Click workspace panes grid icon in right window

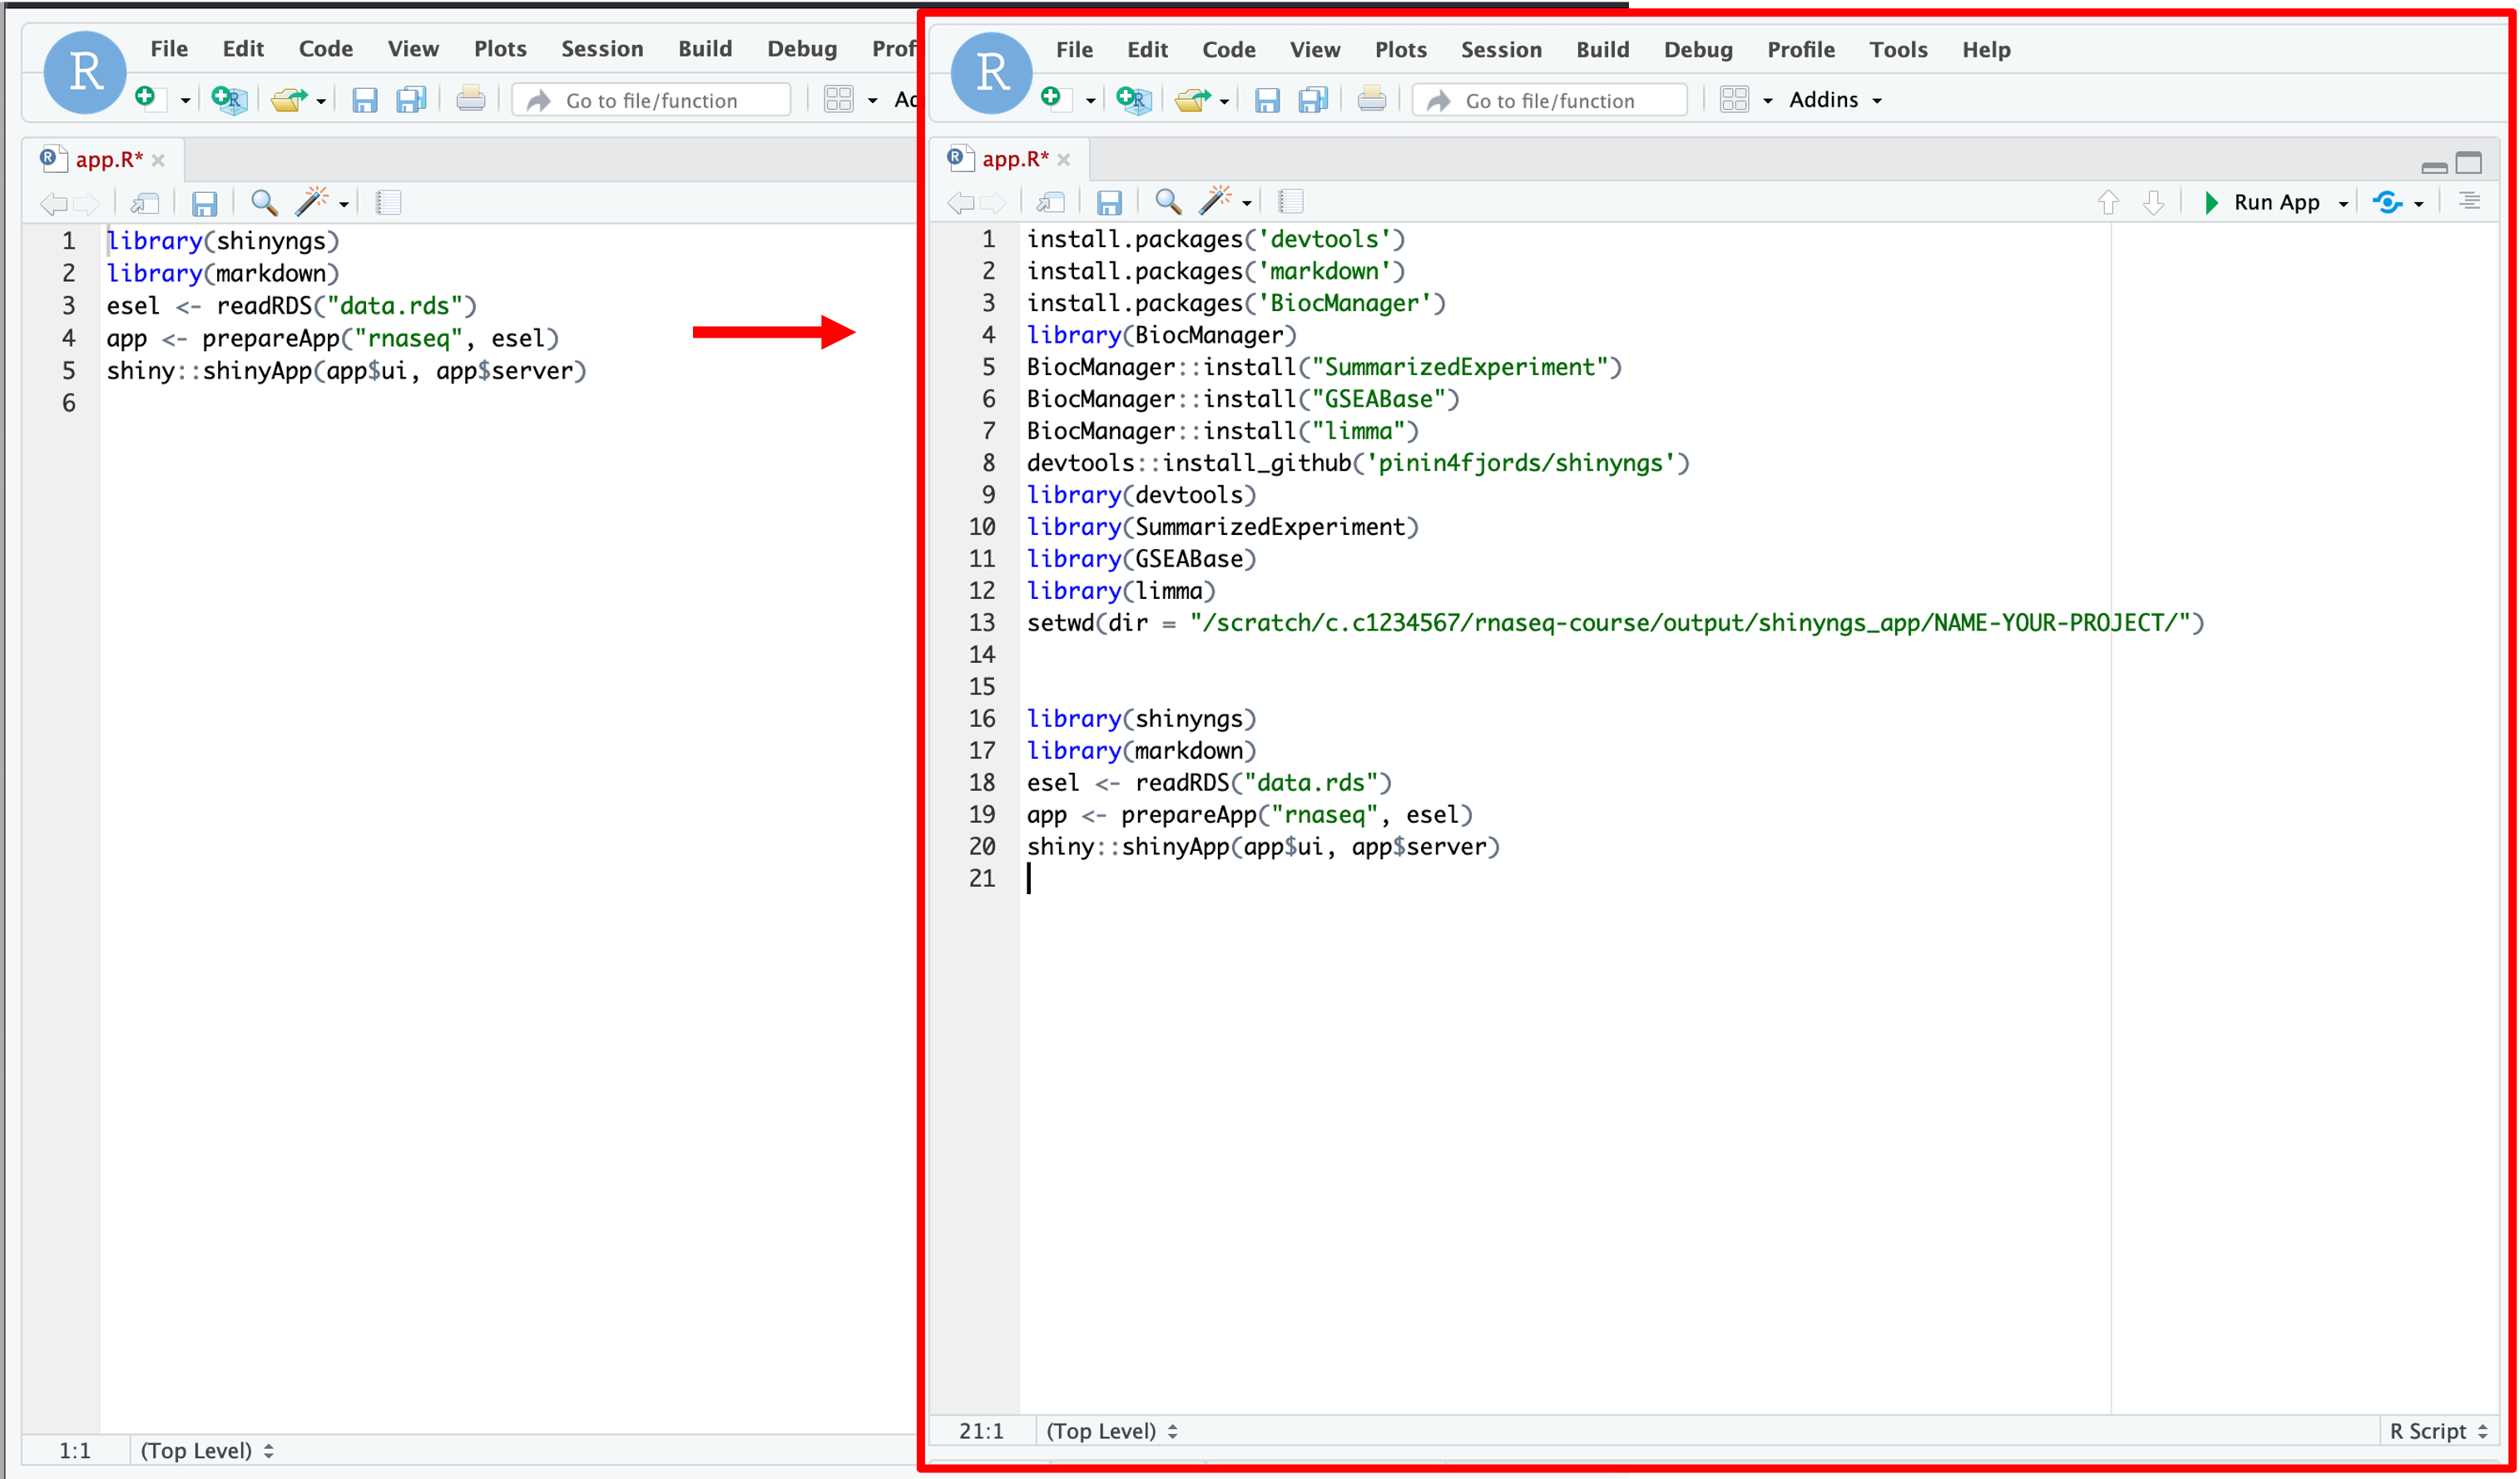[x=1734, y=99]
